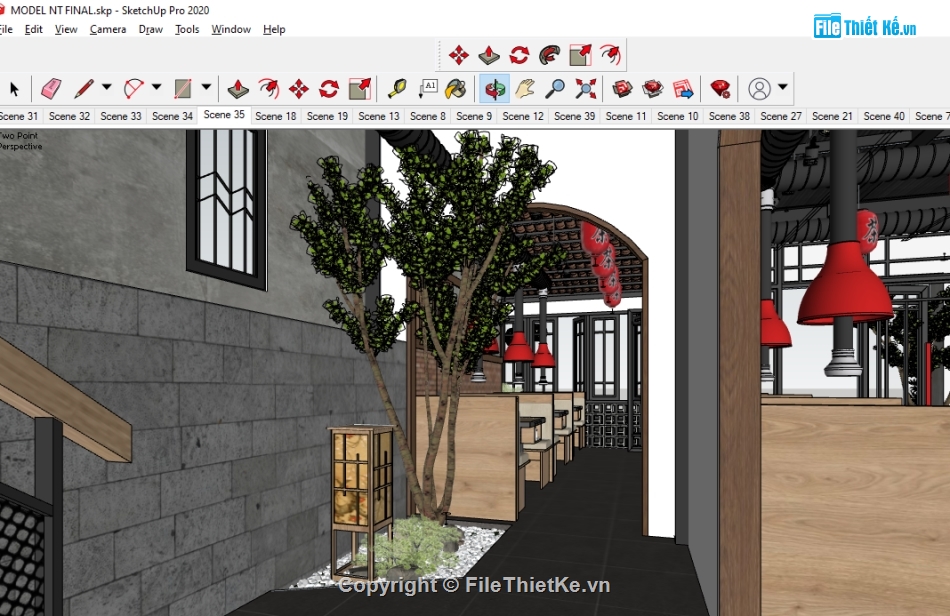Viewport: 950px width, 616px height.
Task: Switch to the Scene 39 tab
Action: [574, 116]
